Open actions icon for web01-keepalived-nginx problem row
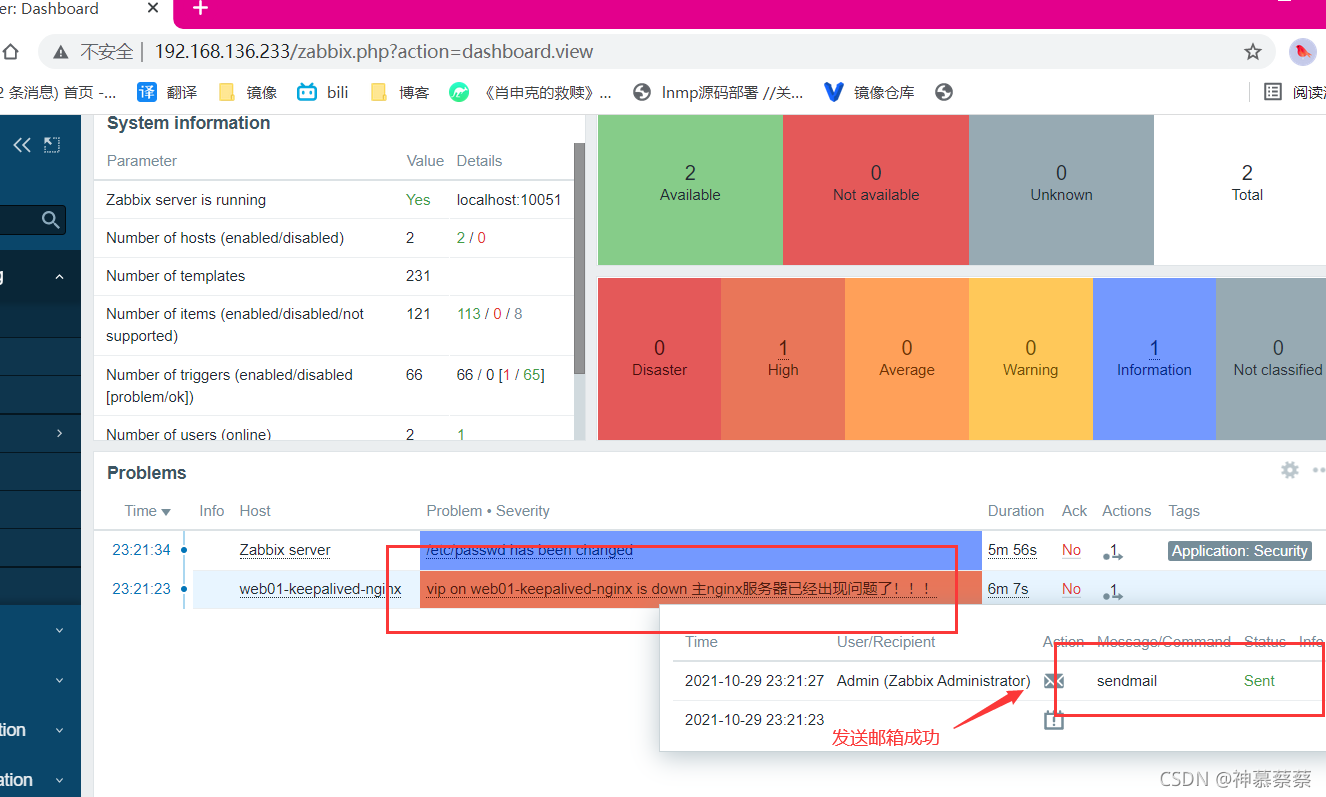Image resolution: width=1326 pixels, height=797 pixels. pyautogui.click(x=1112, y=590)
